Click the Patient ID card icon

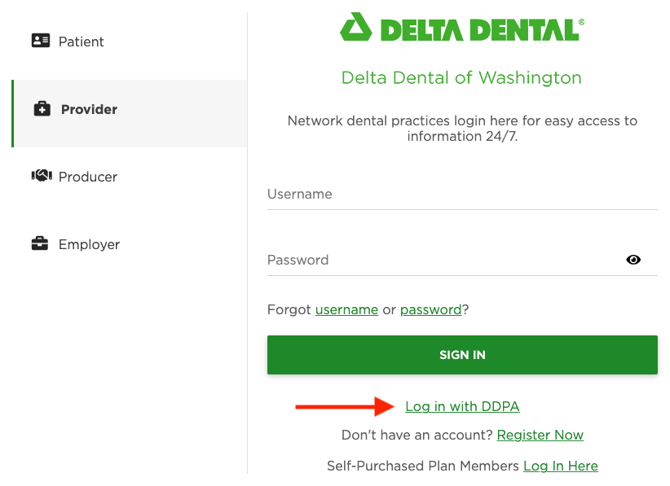tap(41, 41)
